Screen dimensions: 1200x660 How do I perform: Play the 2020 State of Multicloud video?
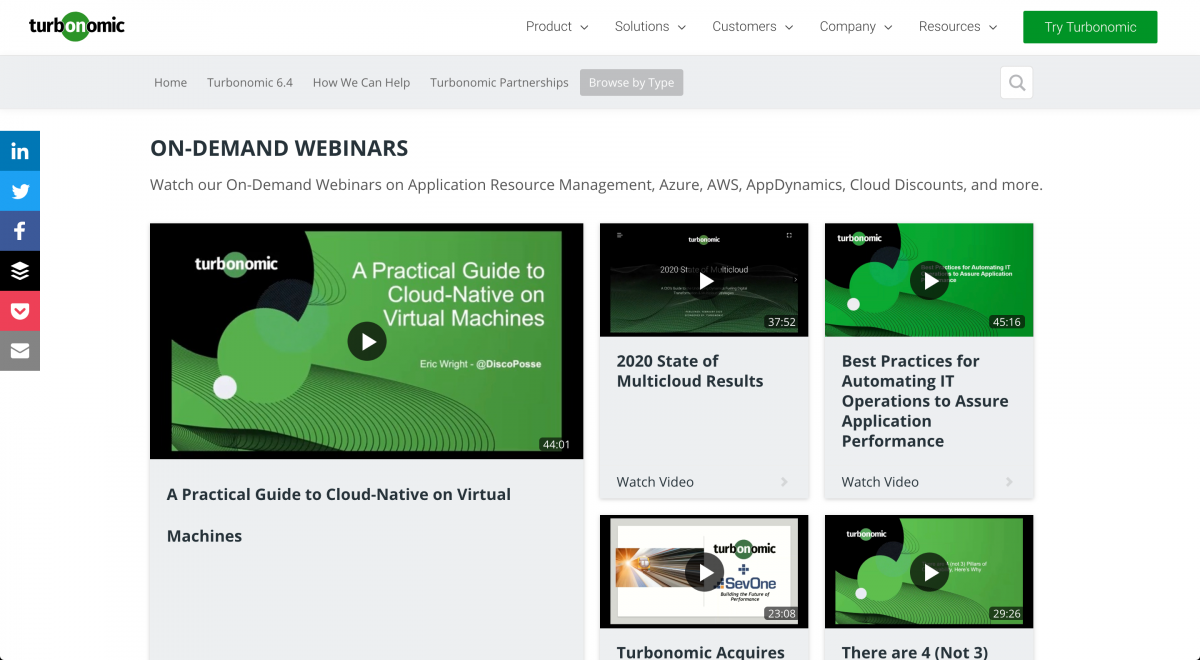pyautogui.click(x=706, y=281)
